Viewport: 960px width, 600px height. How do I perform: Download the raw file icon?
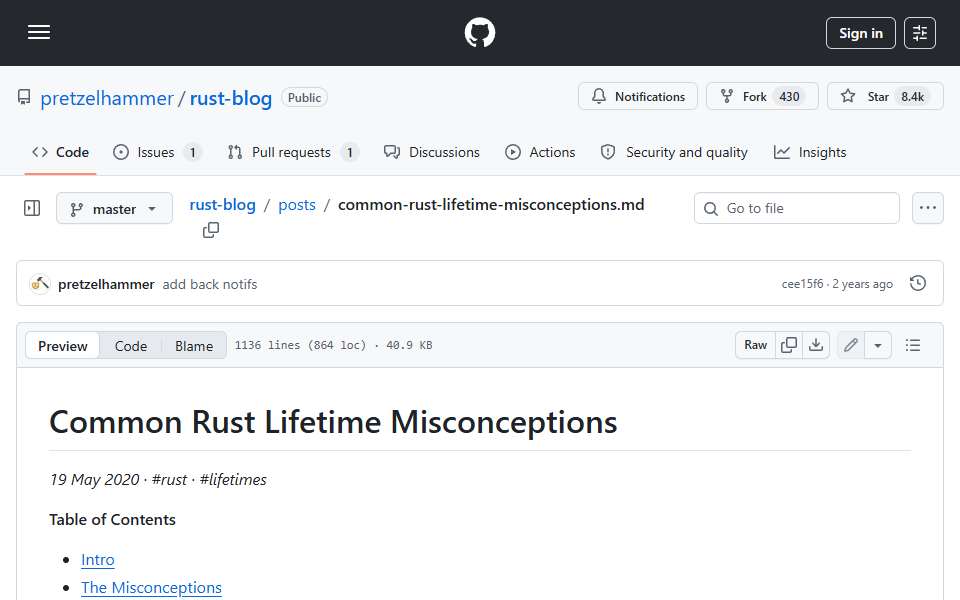(816, 345)
